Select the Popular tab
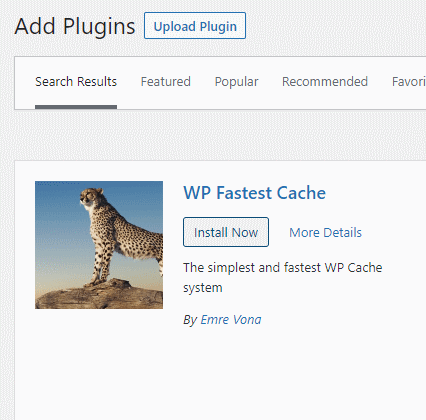 (236, 82)
